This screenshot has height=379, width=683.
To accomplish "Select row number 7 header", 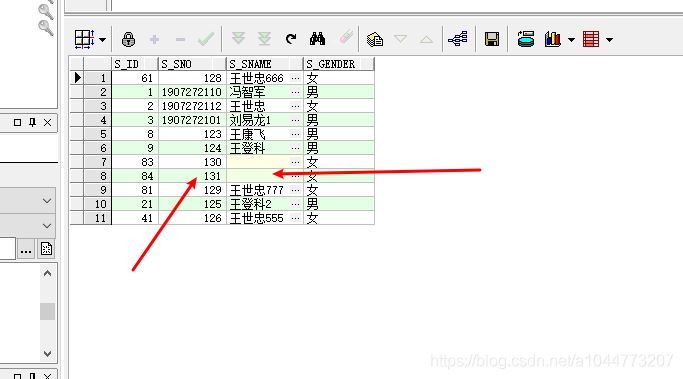I will (98, 162).
